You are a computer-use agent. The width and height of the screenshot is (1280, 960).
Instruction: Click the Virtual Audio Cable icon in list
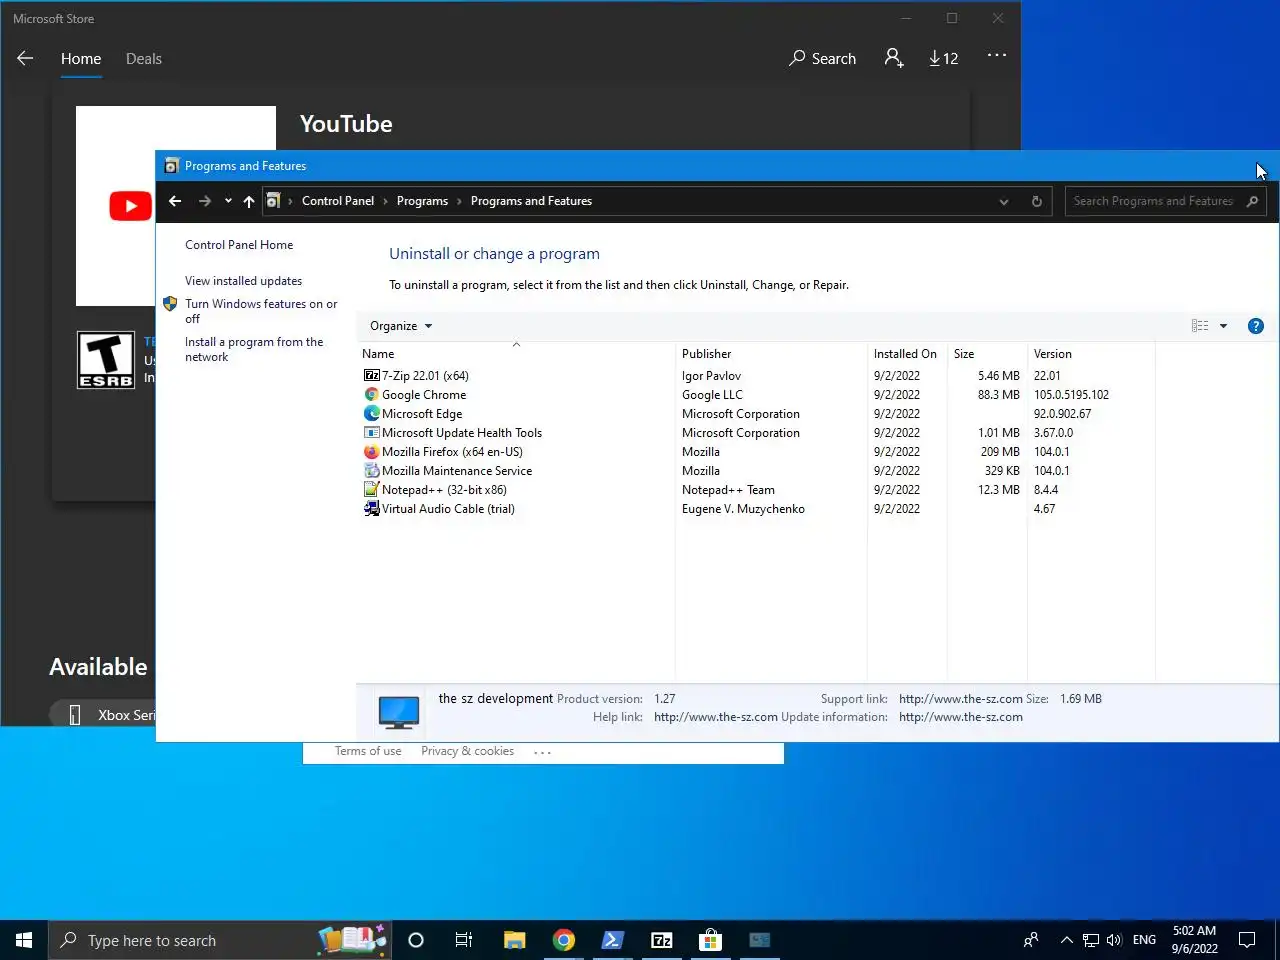coord(371,509)
